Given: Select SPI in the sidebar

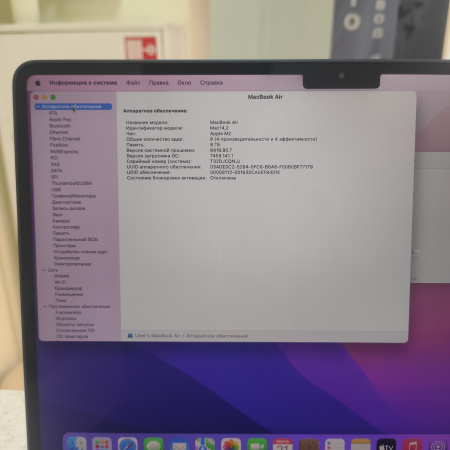Looking at the screenshot, I should [x=55, y=177].
